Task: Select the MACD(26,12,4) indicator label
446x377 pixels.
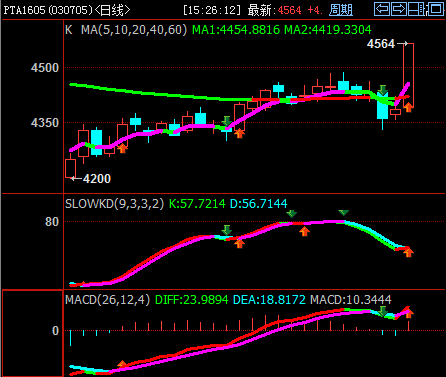Action: click(108, 300)
